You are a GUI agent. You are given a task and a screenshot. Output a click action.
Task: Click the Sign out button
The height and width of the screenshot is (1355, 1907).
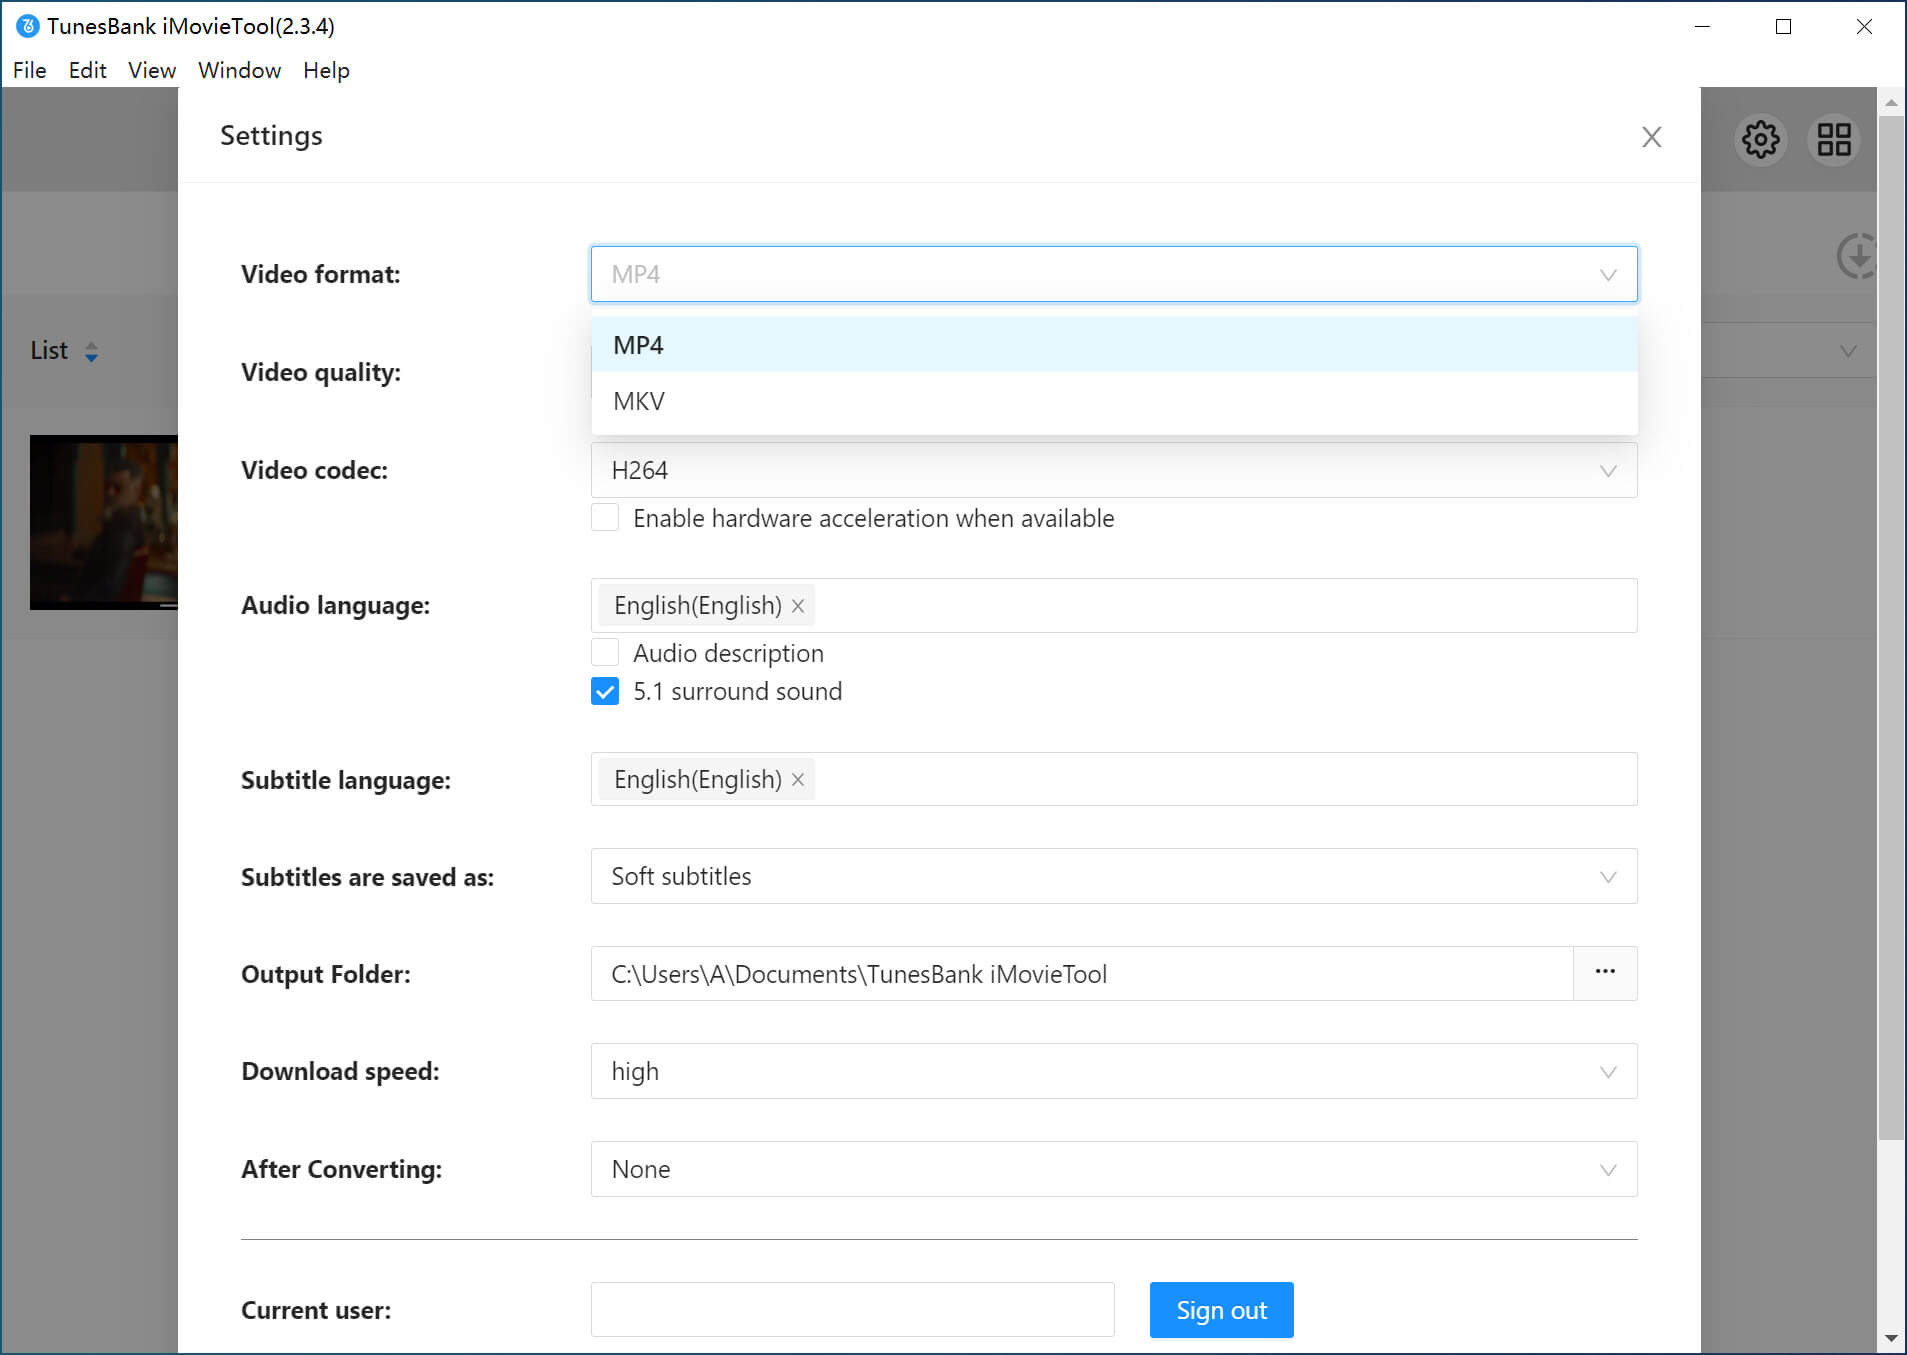tap(1221, 1310)
